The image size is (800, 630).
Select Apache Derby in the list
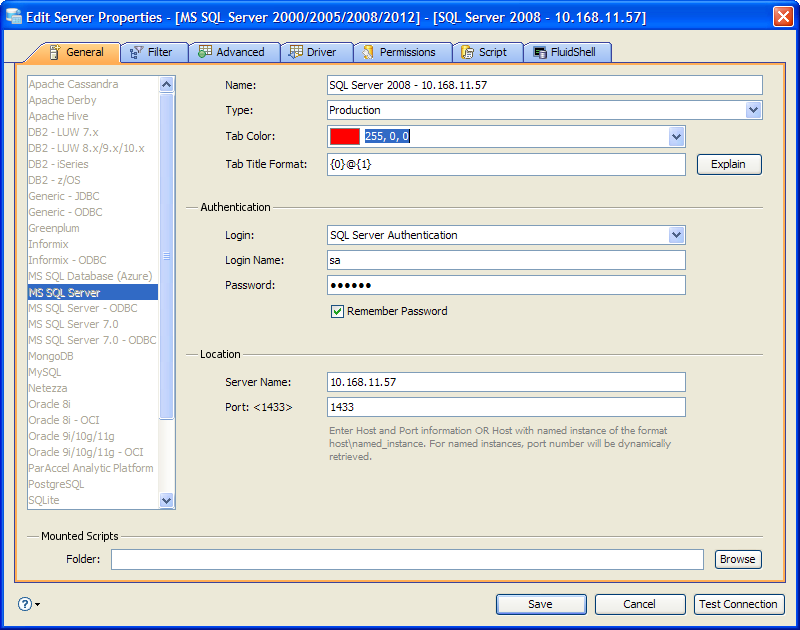point(62,100)
